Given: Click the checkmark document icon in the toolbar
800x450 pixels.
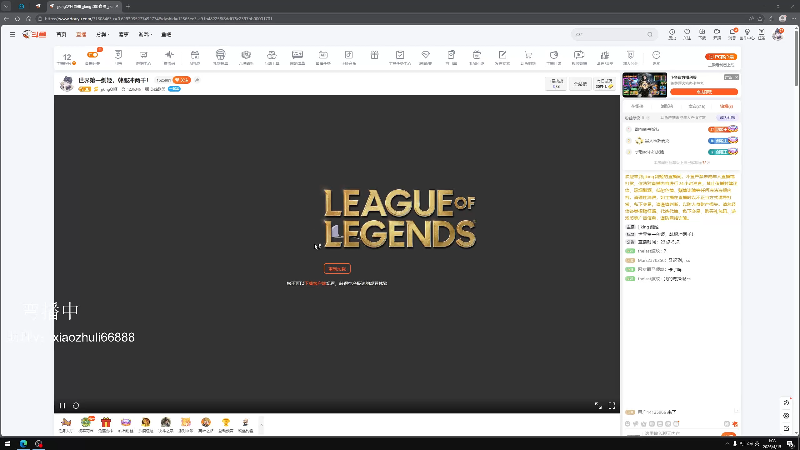Looking at the screenshot, I should tap(400, 55).
